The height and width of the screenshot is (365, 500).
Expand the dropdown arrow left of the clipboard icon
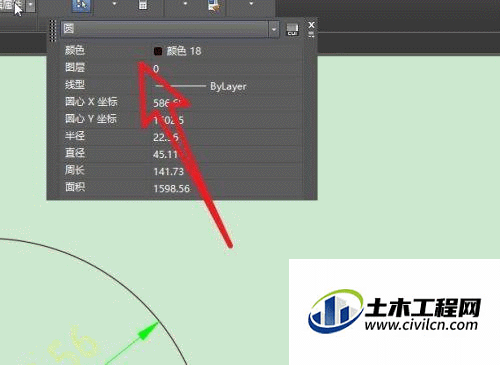[185, 4]
